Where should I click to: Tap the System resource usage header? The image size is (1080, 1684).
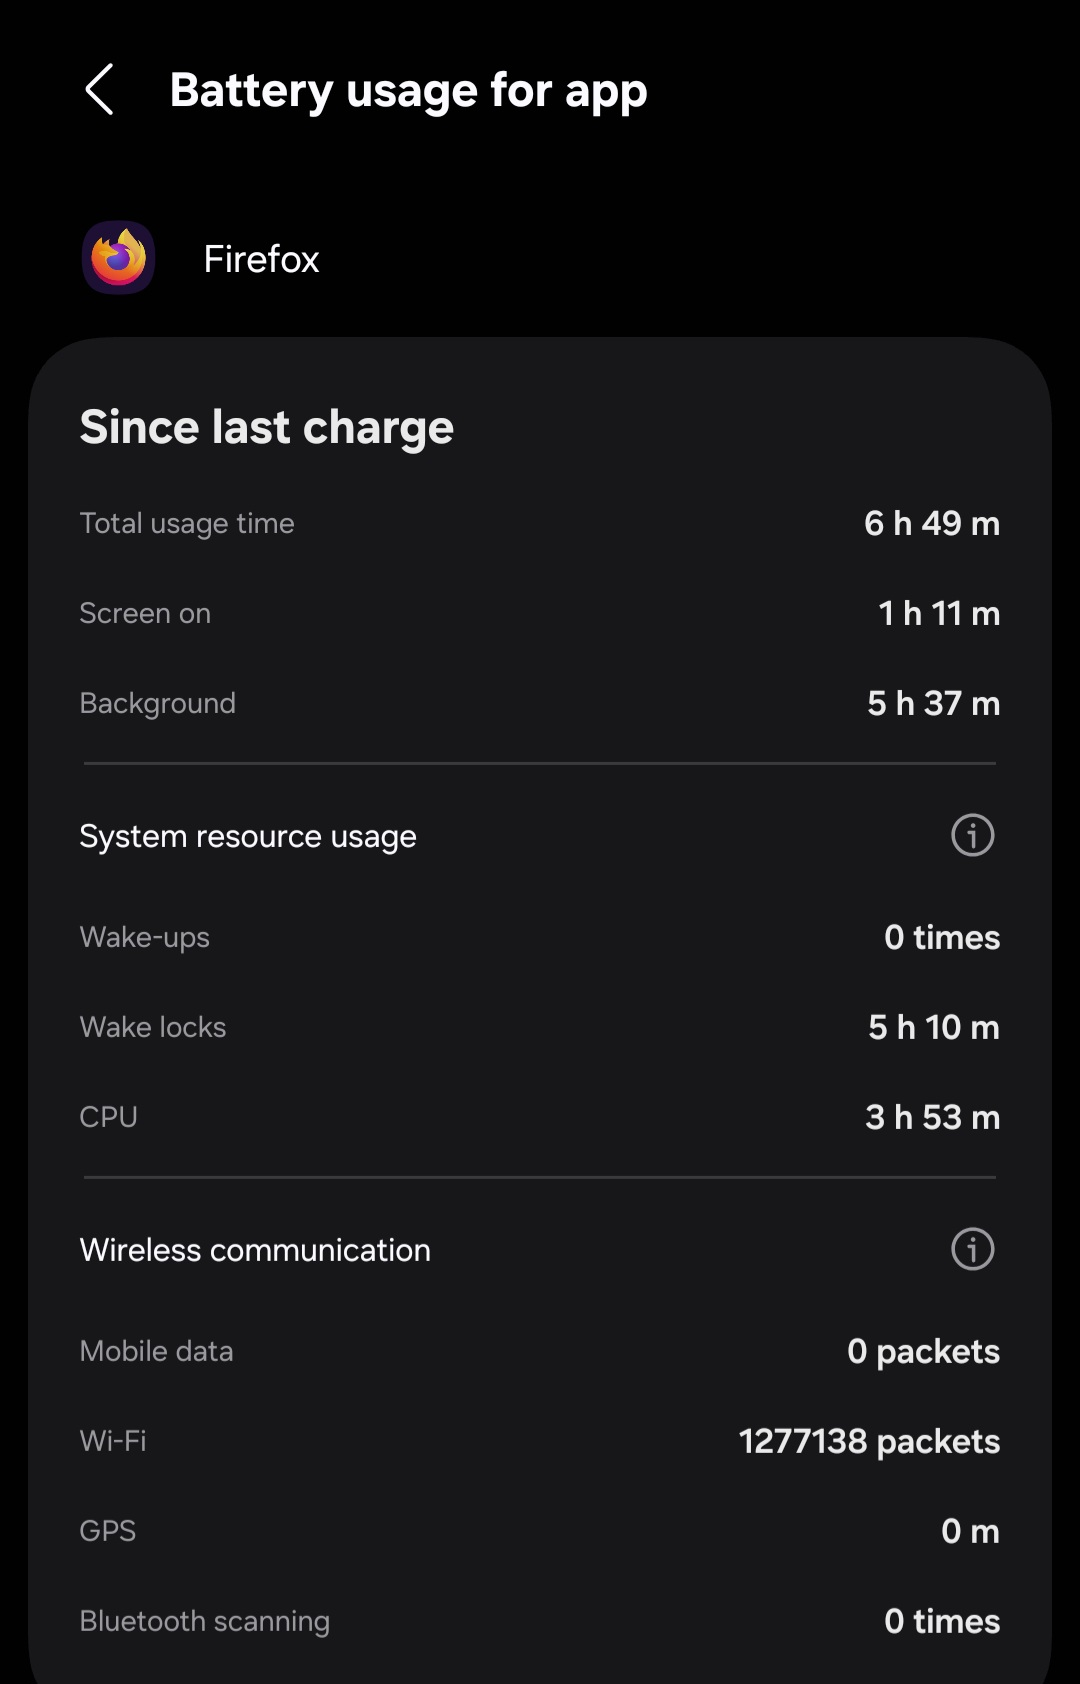pyautogui.click(x=248, y=836)
